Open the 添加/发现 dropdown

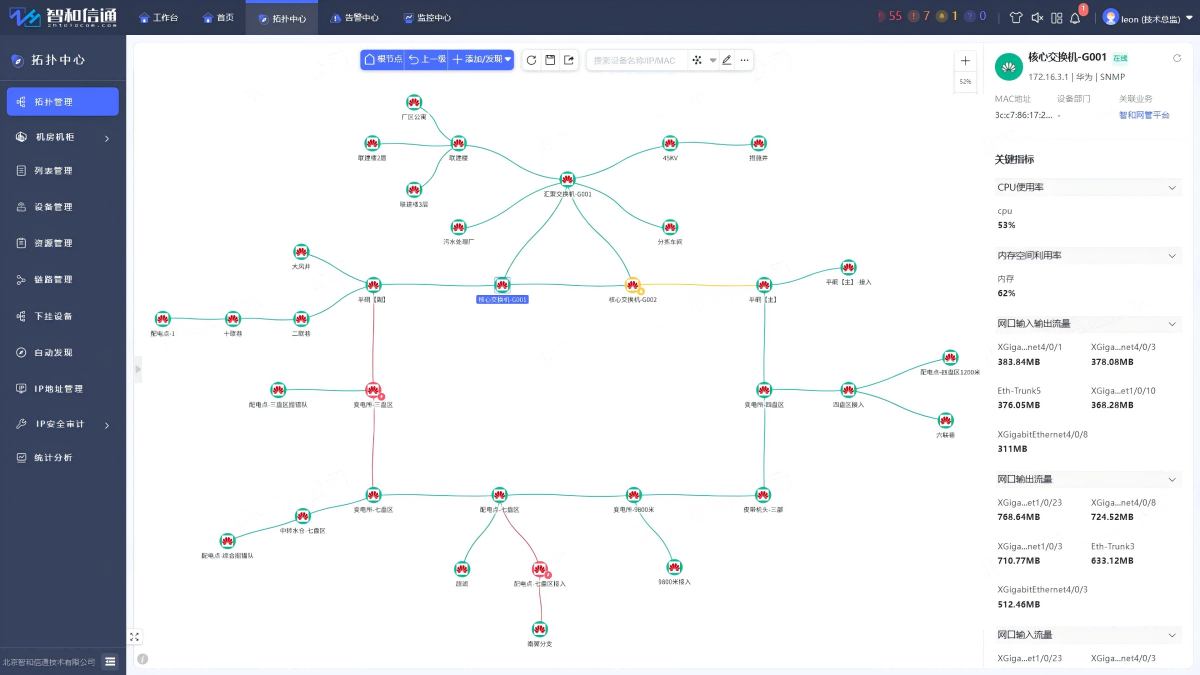(x=482, y=60)
